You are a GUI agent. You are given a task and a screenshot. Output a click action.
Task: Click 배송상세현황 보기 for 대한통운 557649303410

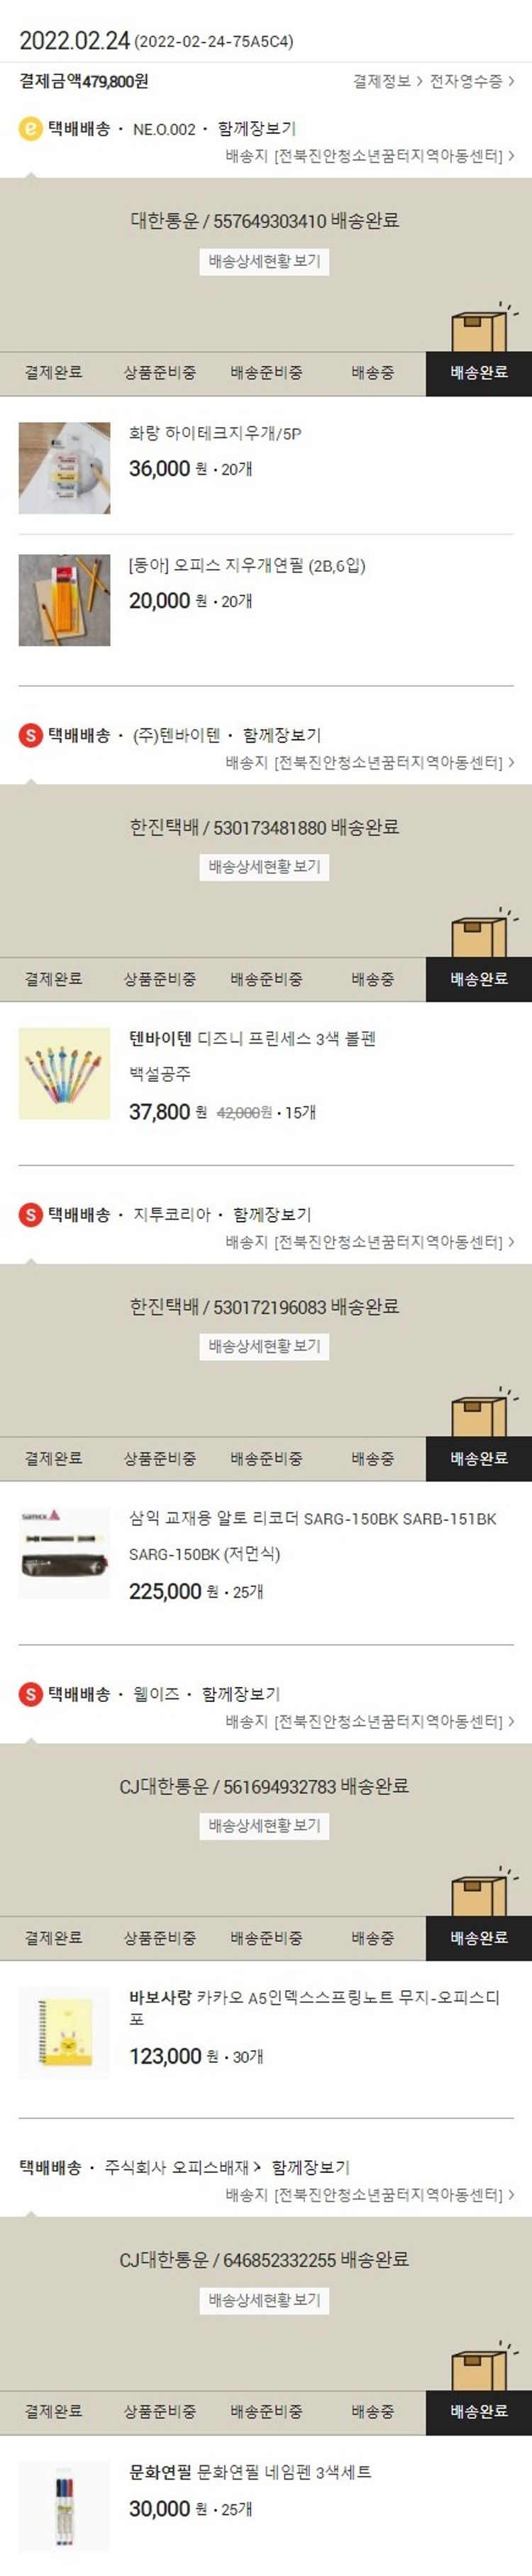[x=265, y=261]
